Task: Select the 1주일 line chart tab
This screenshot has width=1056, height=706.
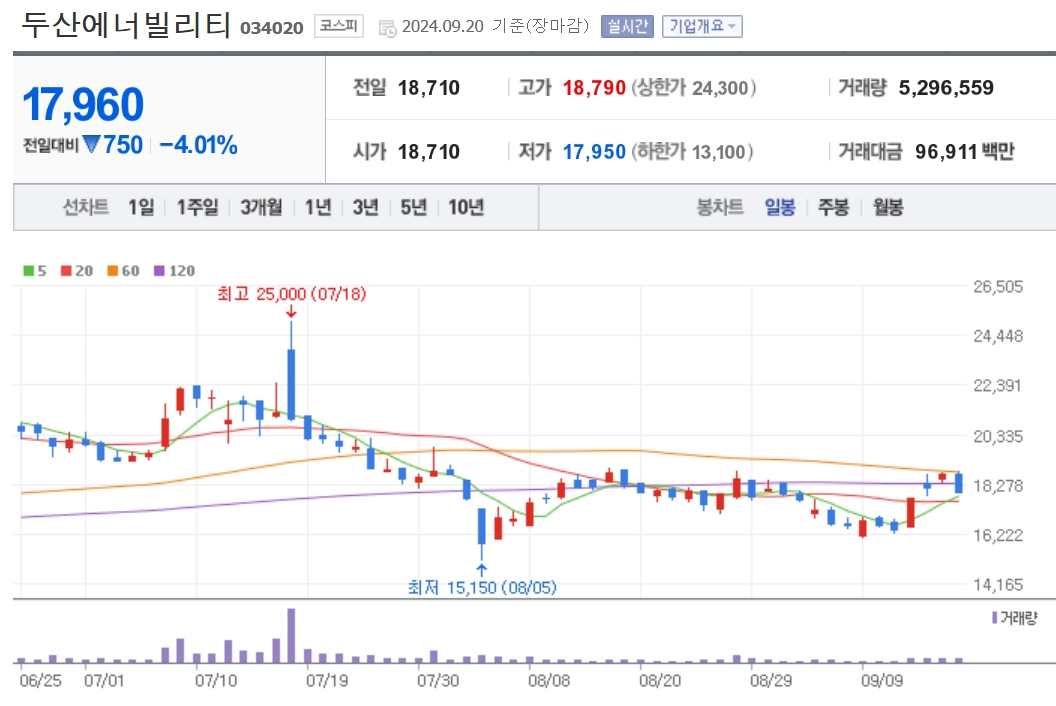Action: pyautogui.click(x=197, y=207)
